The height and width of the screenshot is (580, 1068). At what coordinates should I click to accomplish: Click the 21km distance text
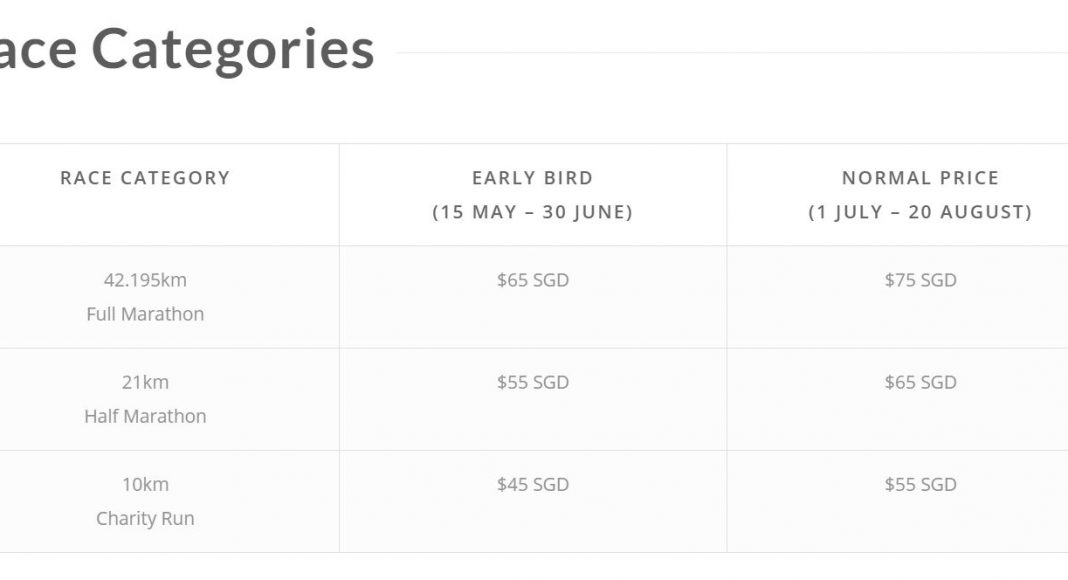(145, 382)
